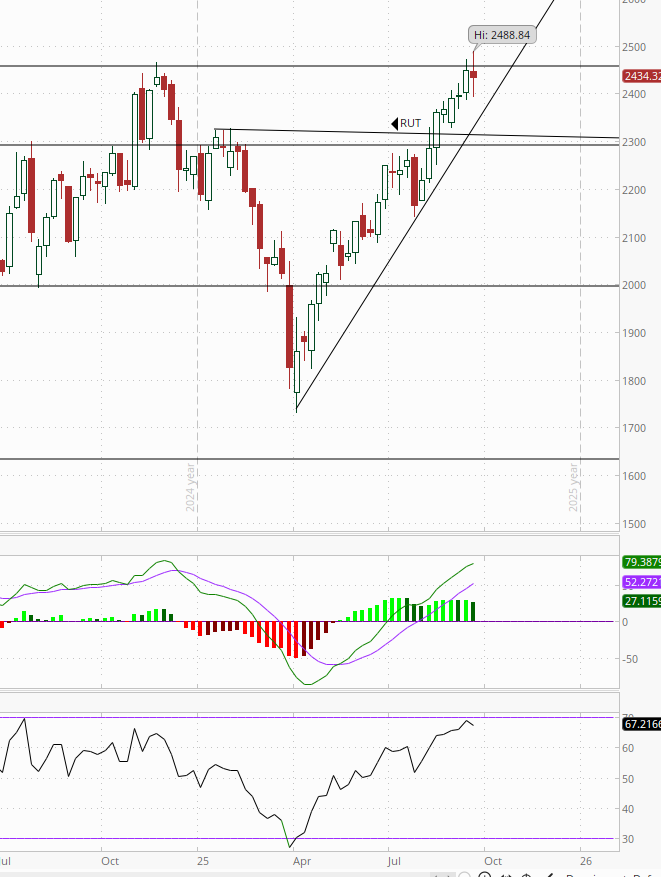Screen dimensions: 661x877
Task: Select the RUT symbol label arrow
Action: pos(394,123)
